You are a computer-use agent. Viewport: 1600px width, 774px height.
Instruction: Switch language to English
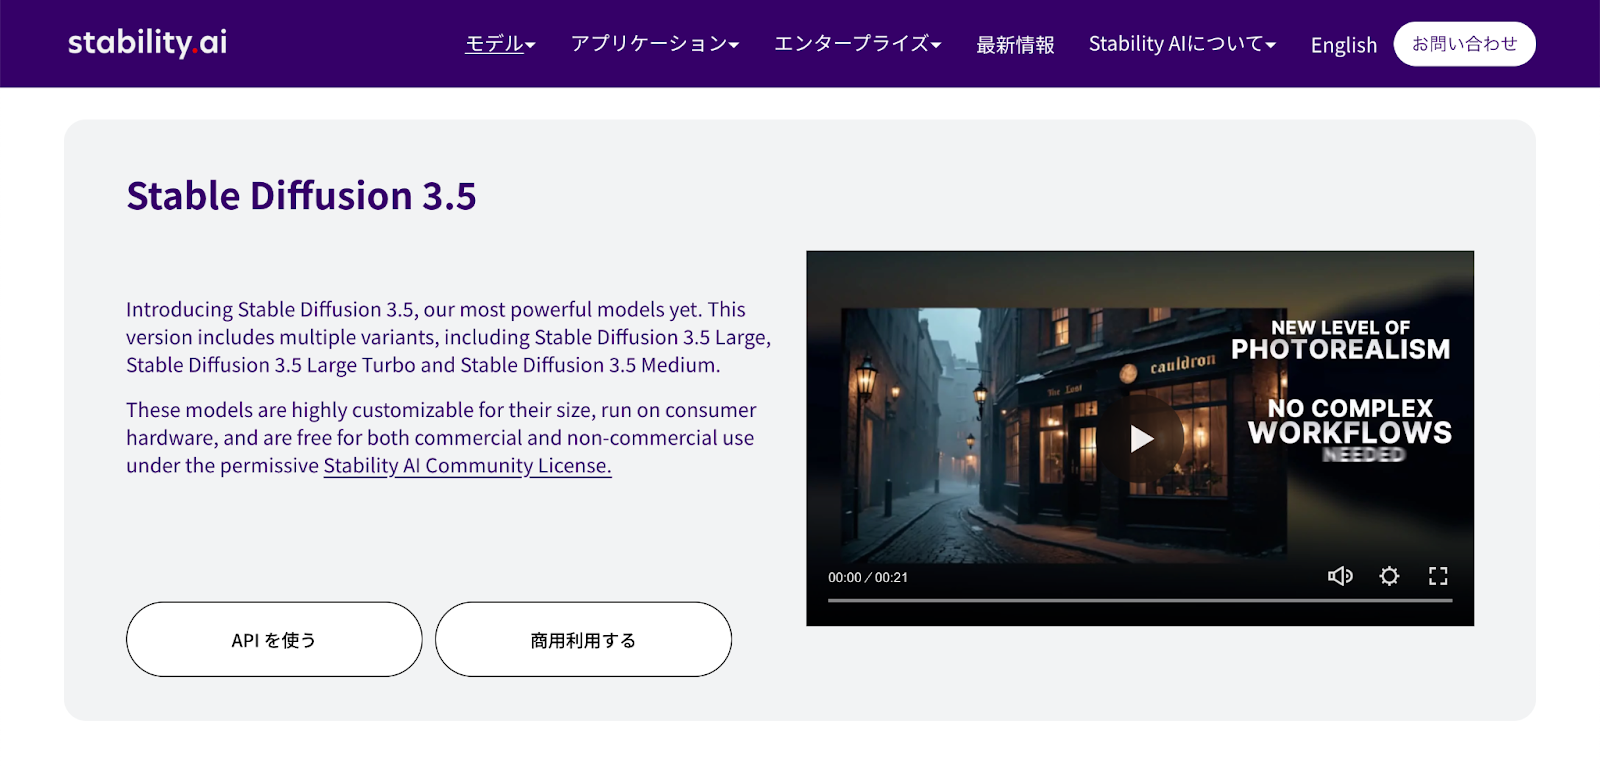pyautogui.click(x=1344, y=45)
